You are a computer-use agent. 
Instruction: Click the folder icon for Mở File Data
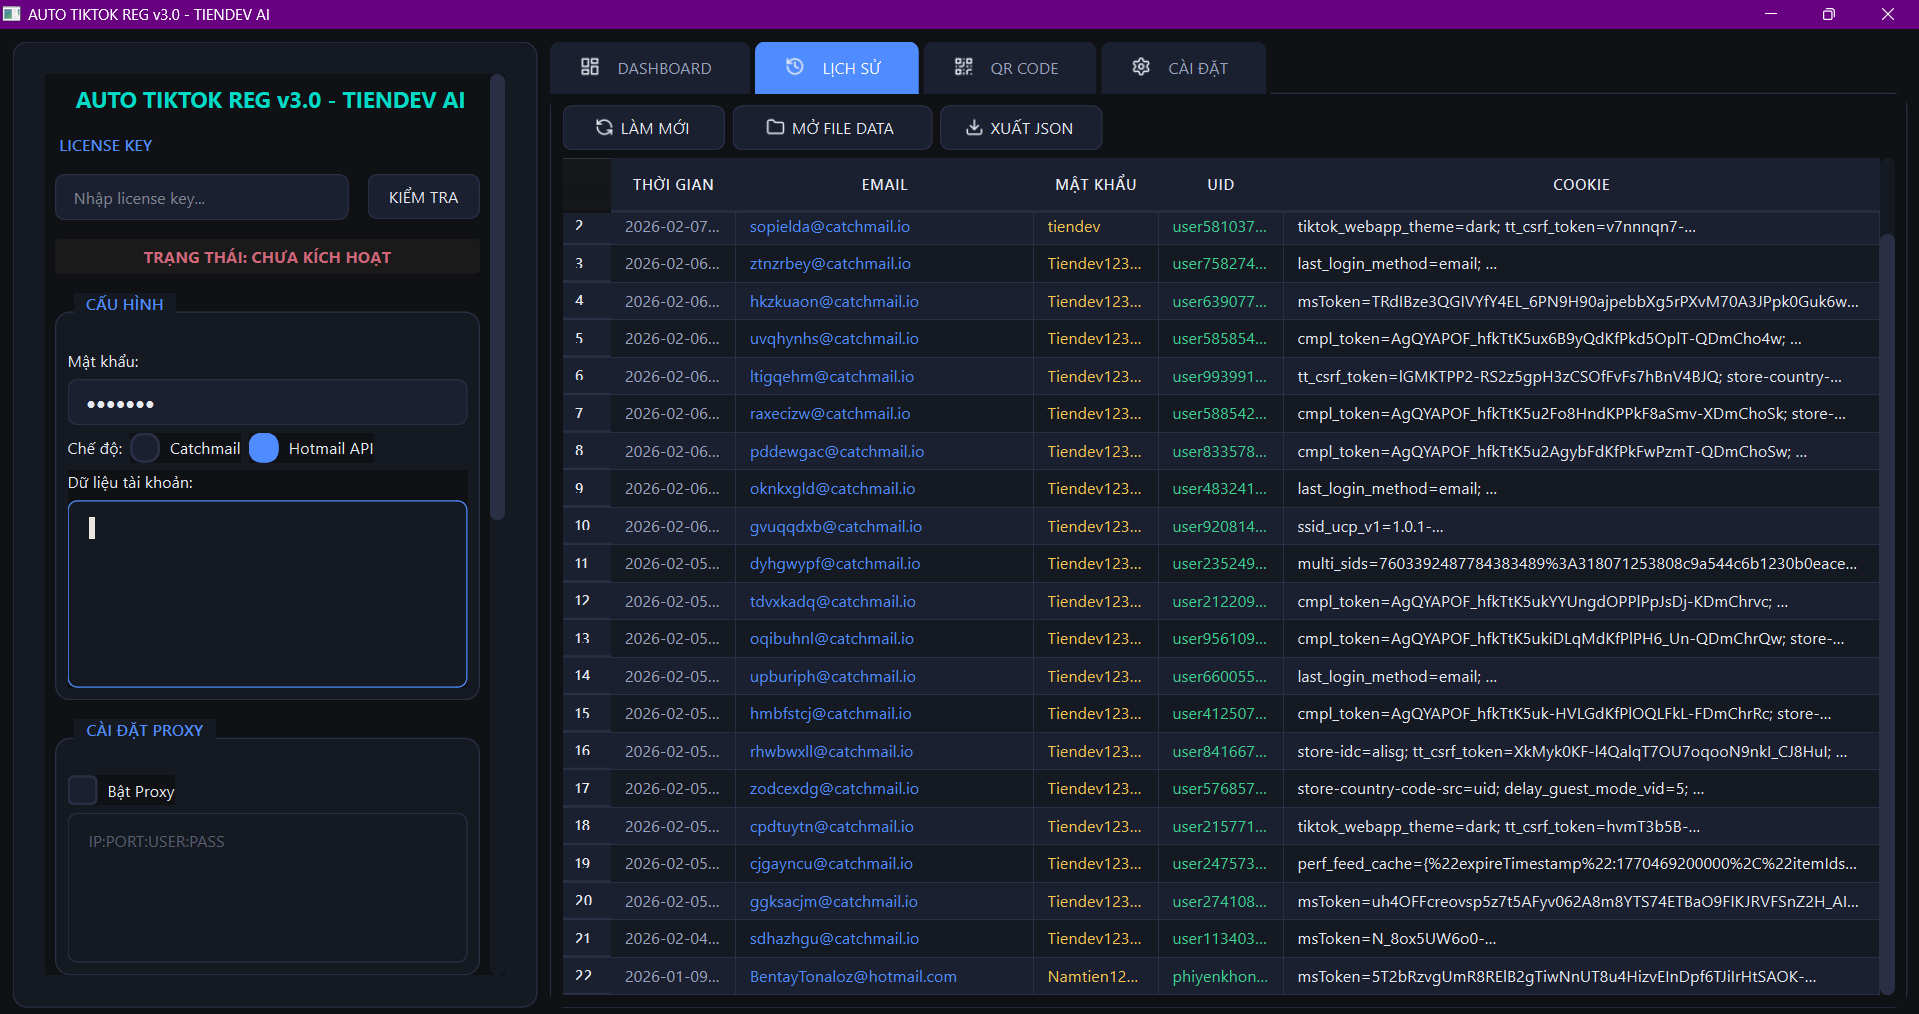(x=775, y=127)
